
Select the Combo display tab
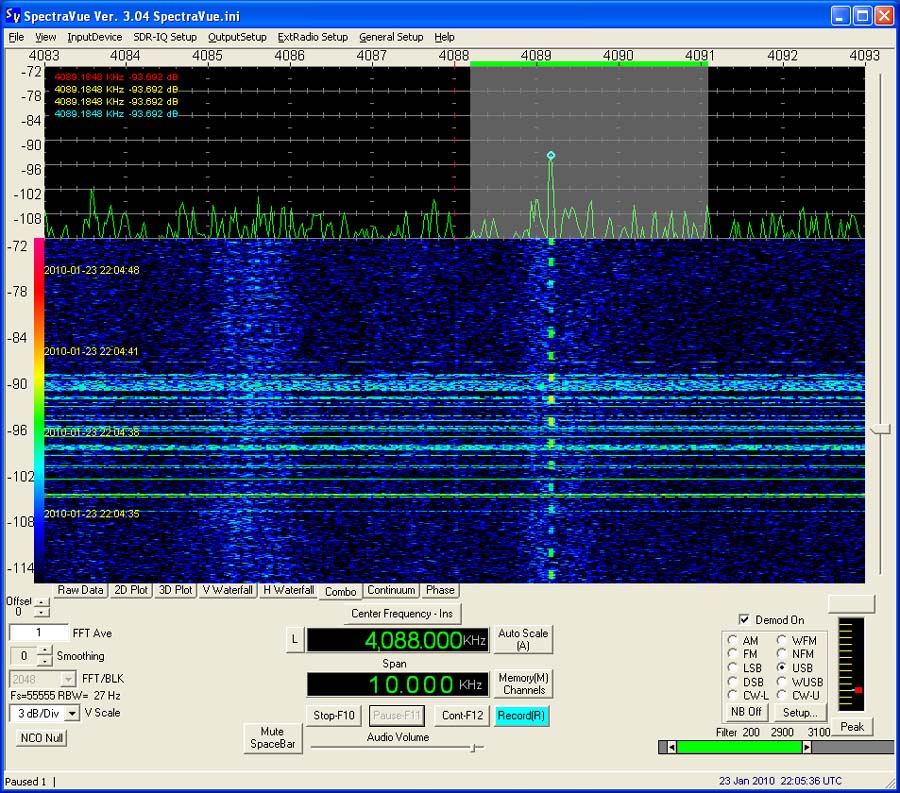pos(340,591)
